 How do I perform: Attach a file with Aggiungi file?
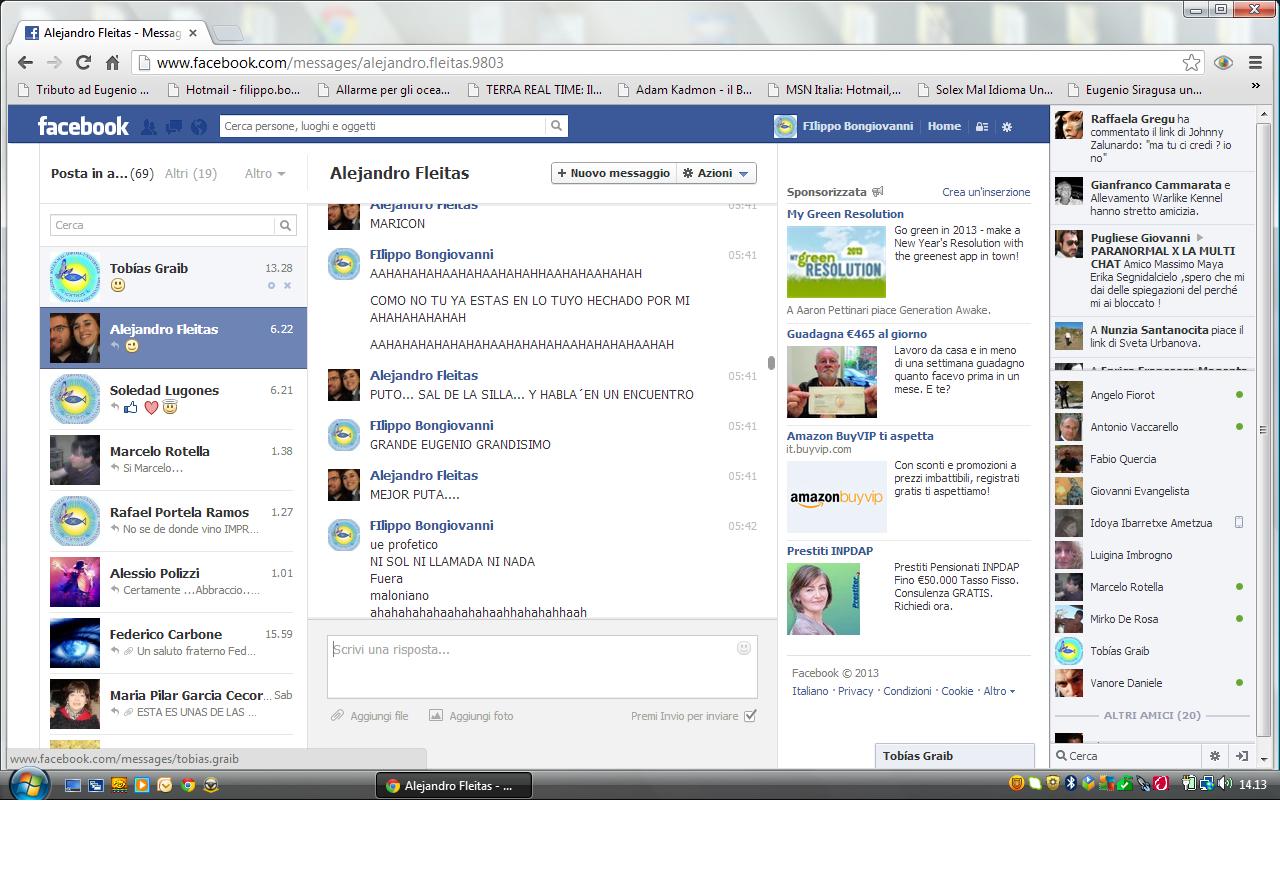[x=370, y=716]
